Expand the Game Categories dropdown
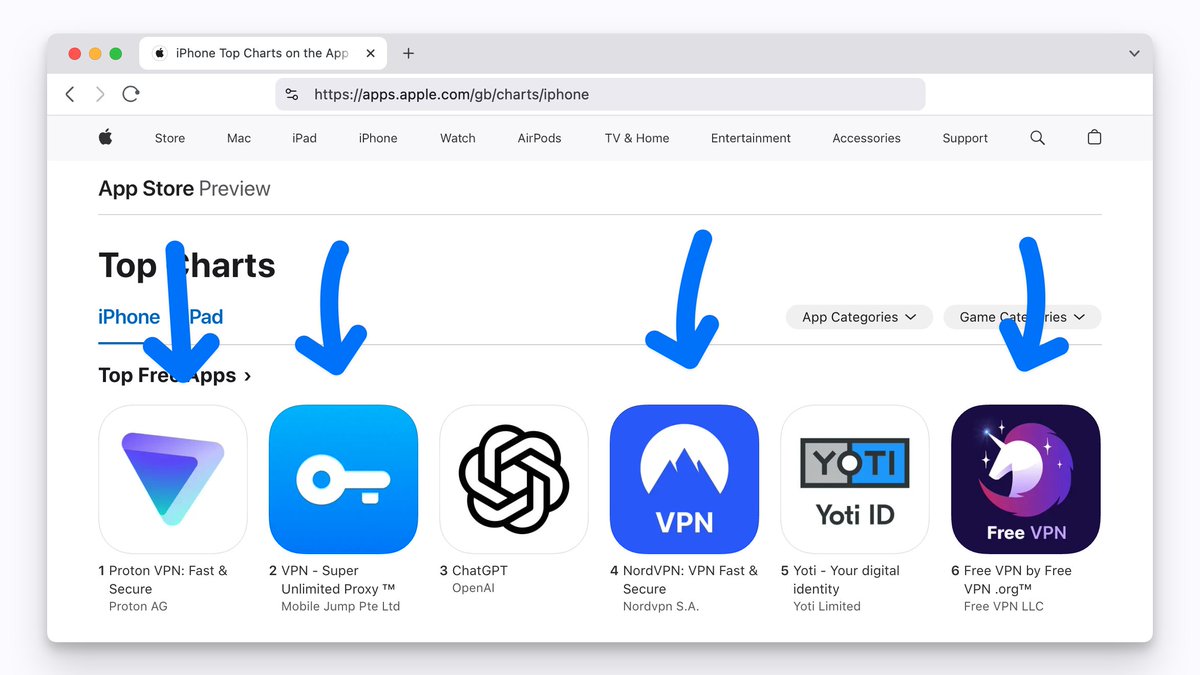 click(1022, 317)
